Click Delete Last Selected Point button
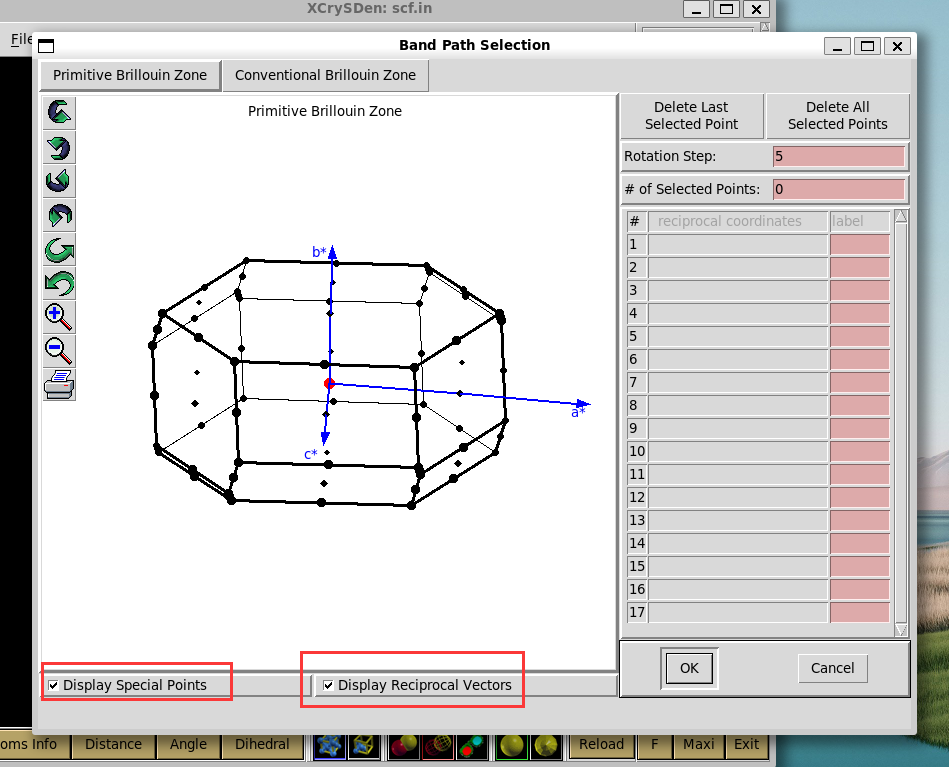The width and height of the screenshot is (949, 767). (x=691, y=116)
